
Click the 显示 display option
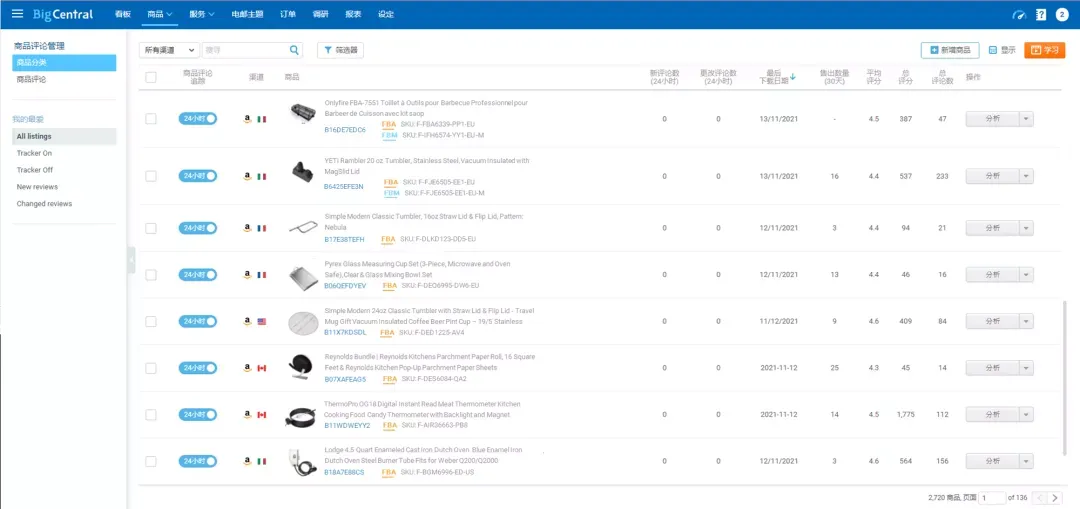tap(1002, 50)
